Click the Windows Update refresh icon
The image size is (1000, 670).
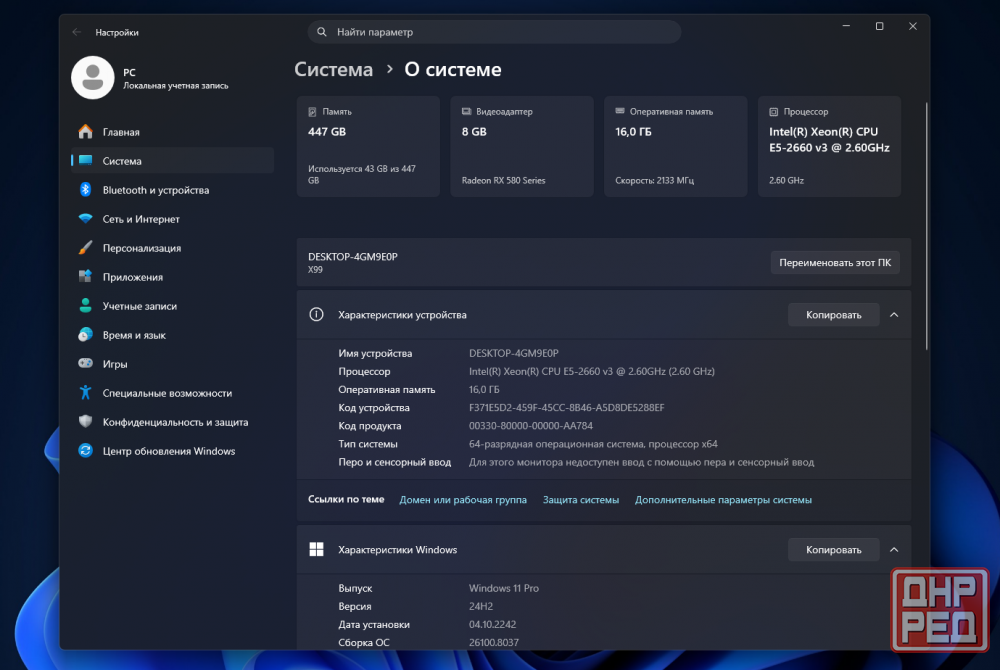click(85, 451)
